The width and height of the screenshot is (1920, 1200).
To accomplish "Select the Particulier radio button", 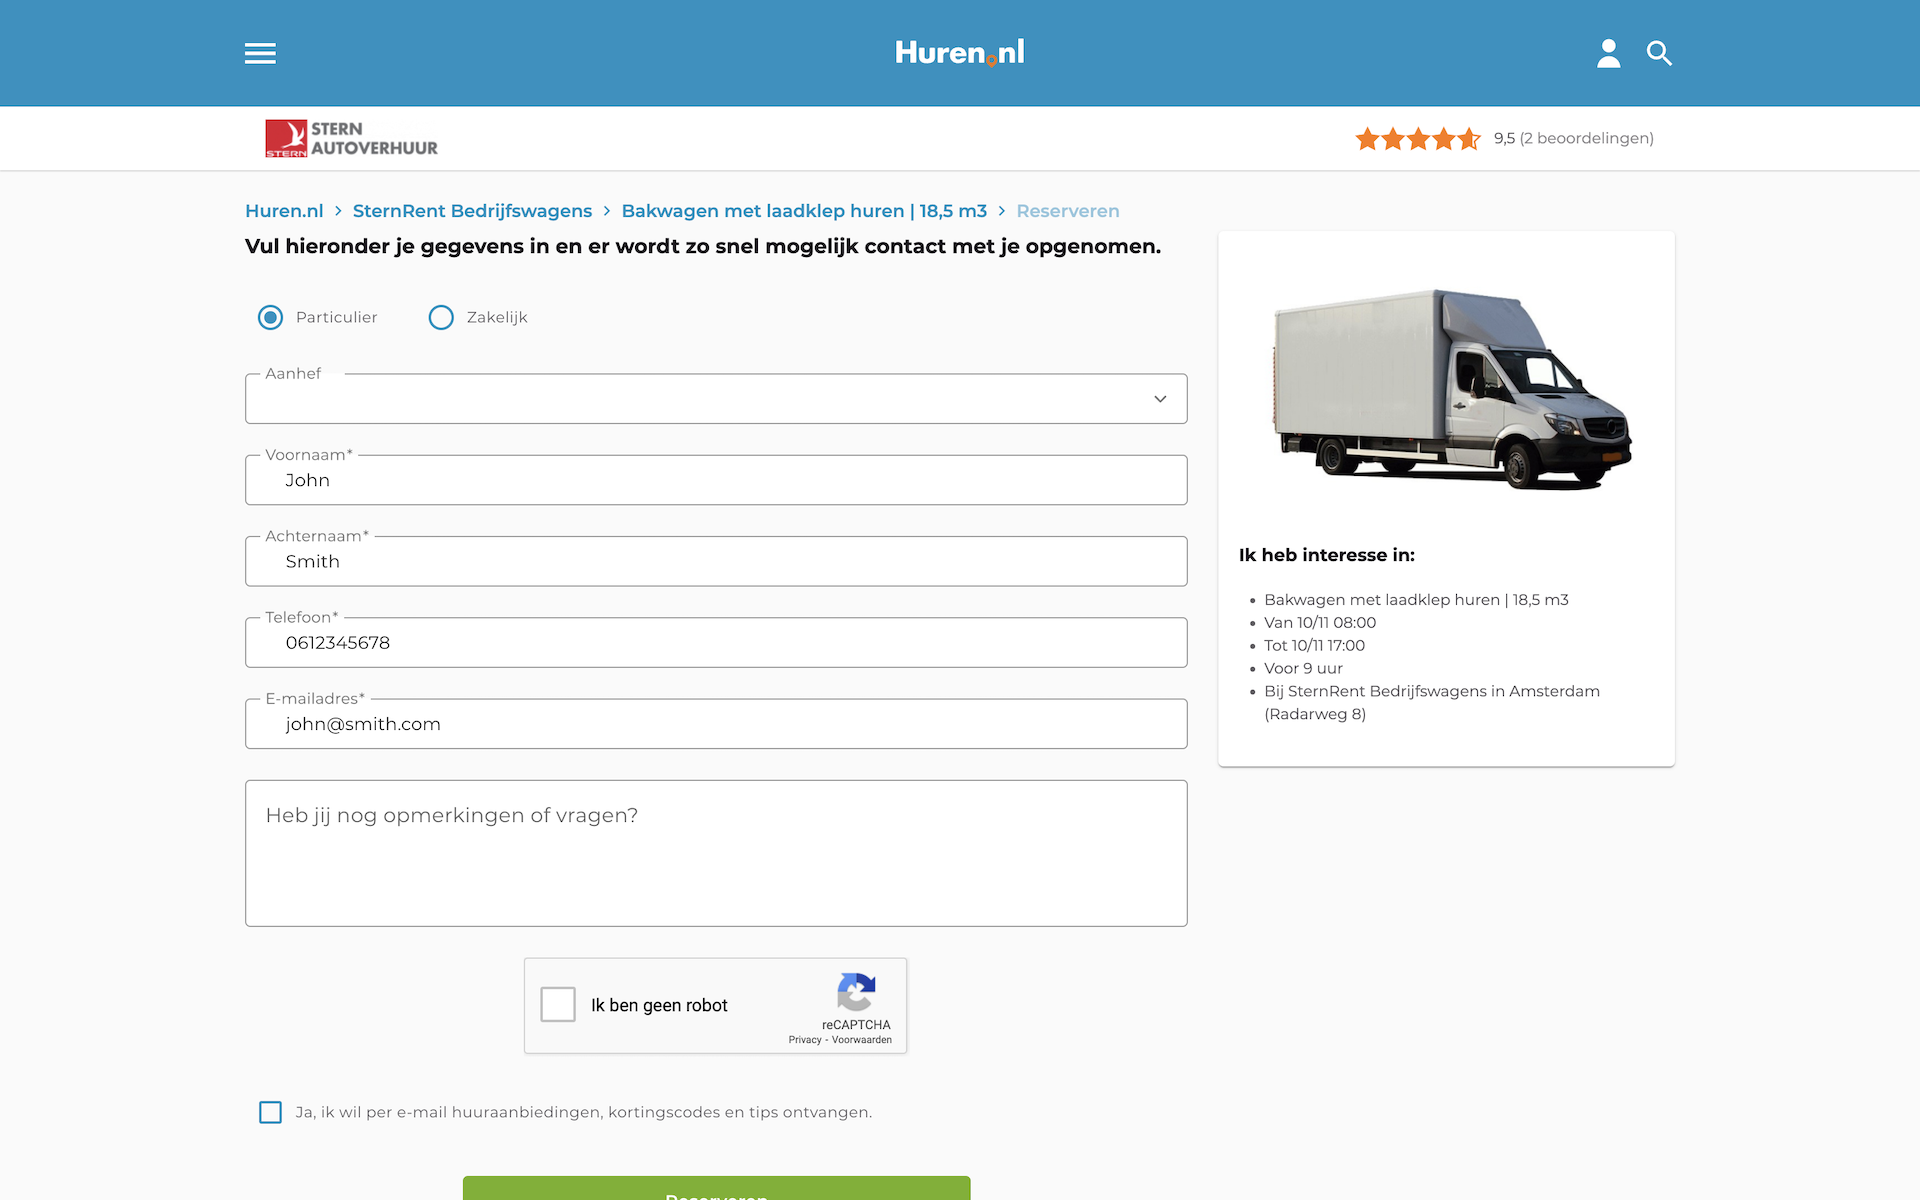I will [x=270, y=317].
